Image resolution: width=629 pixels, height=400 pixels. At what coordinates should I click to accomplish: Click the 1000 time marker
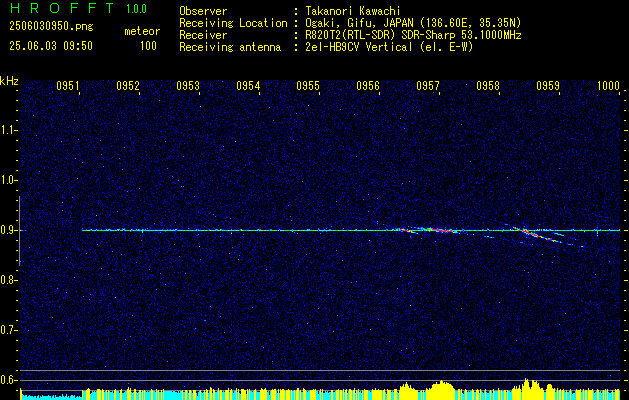point(608,86)
